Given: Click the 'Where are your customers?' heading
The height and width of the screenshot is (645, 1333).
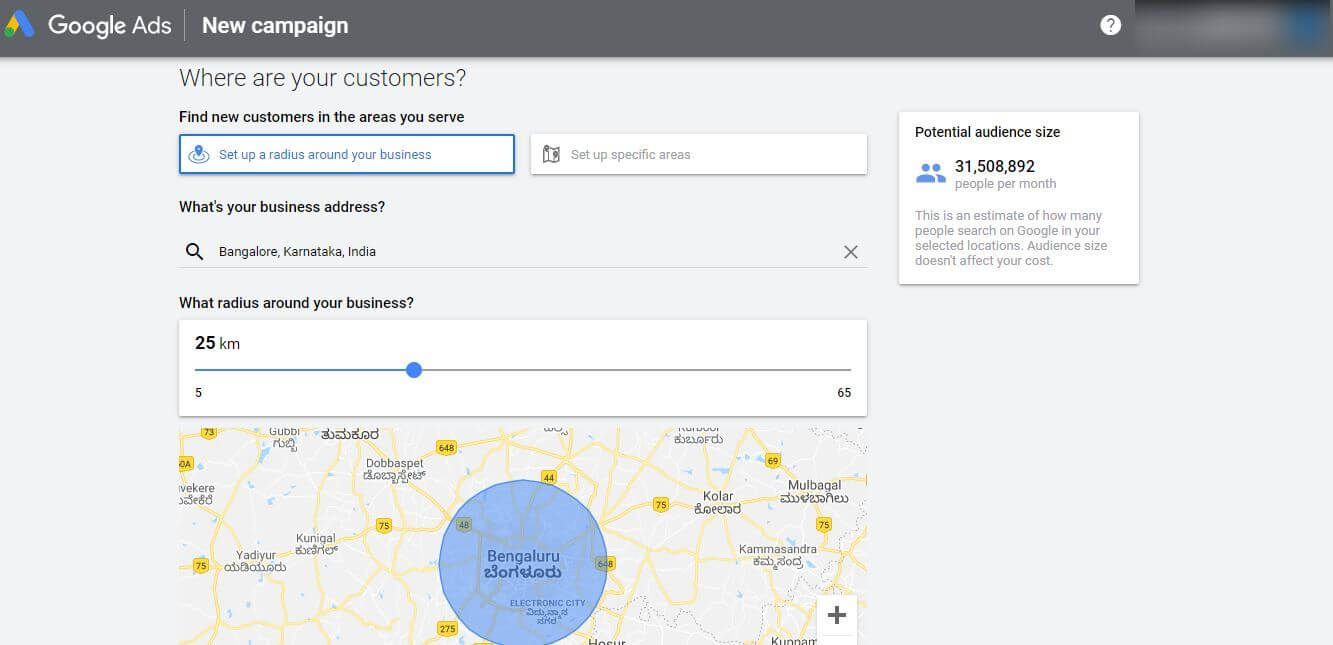Looking at the screenshot, I should tap(322, 78).
